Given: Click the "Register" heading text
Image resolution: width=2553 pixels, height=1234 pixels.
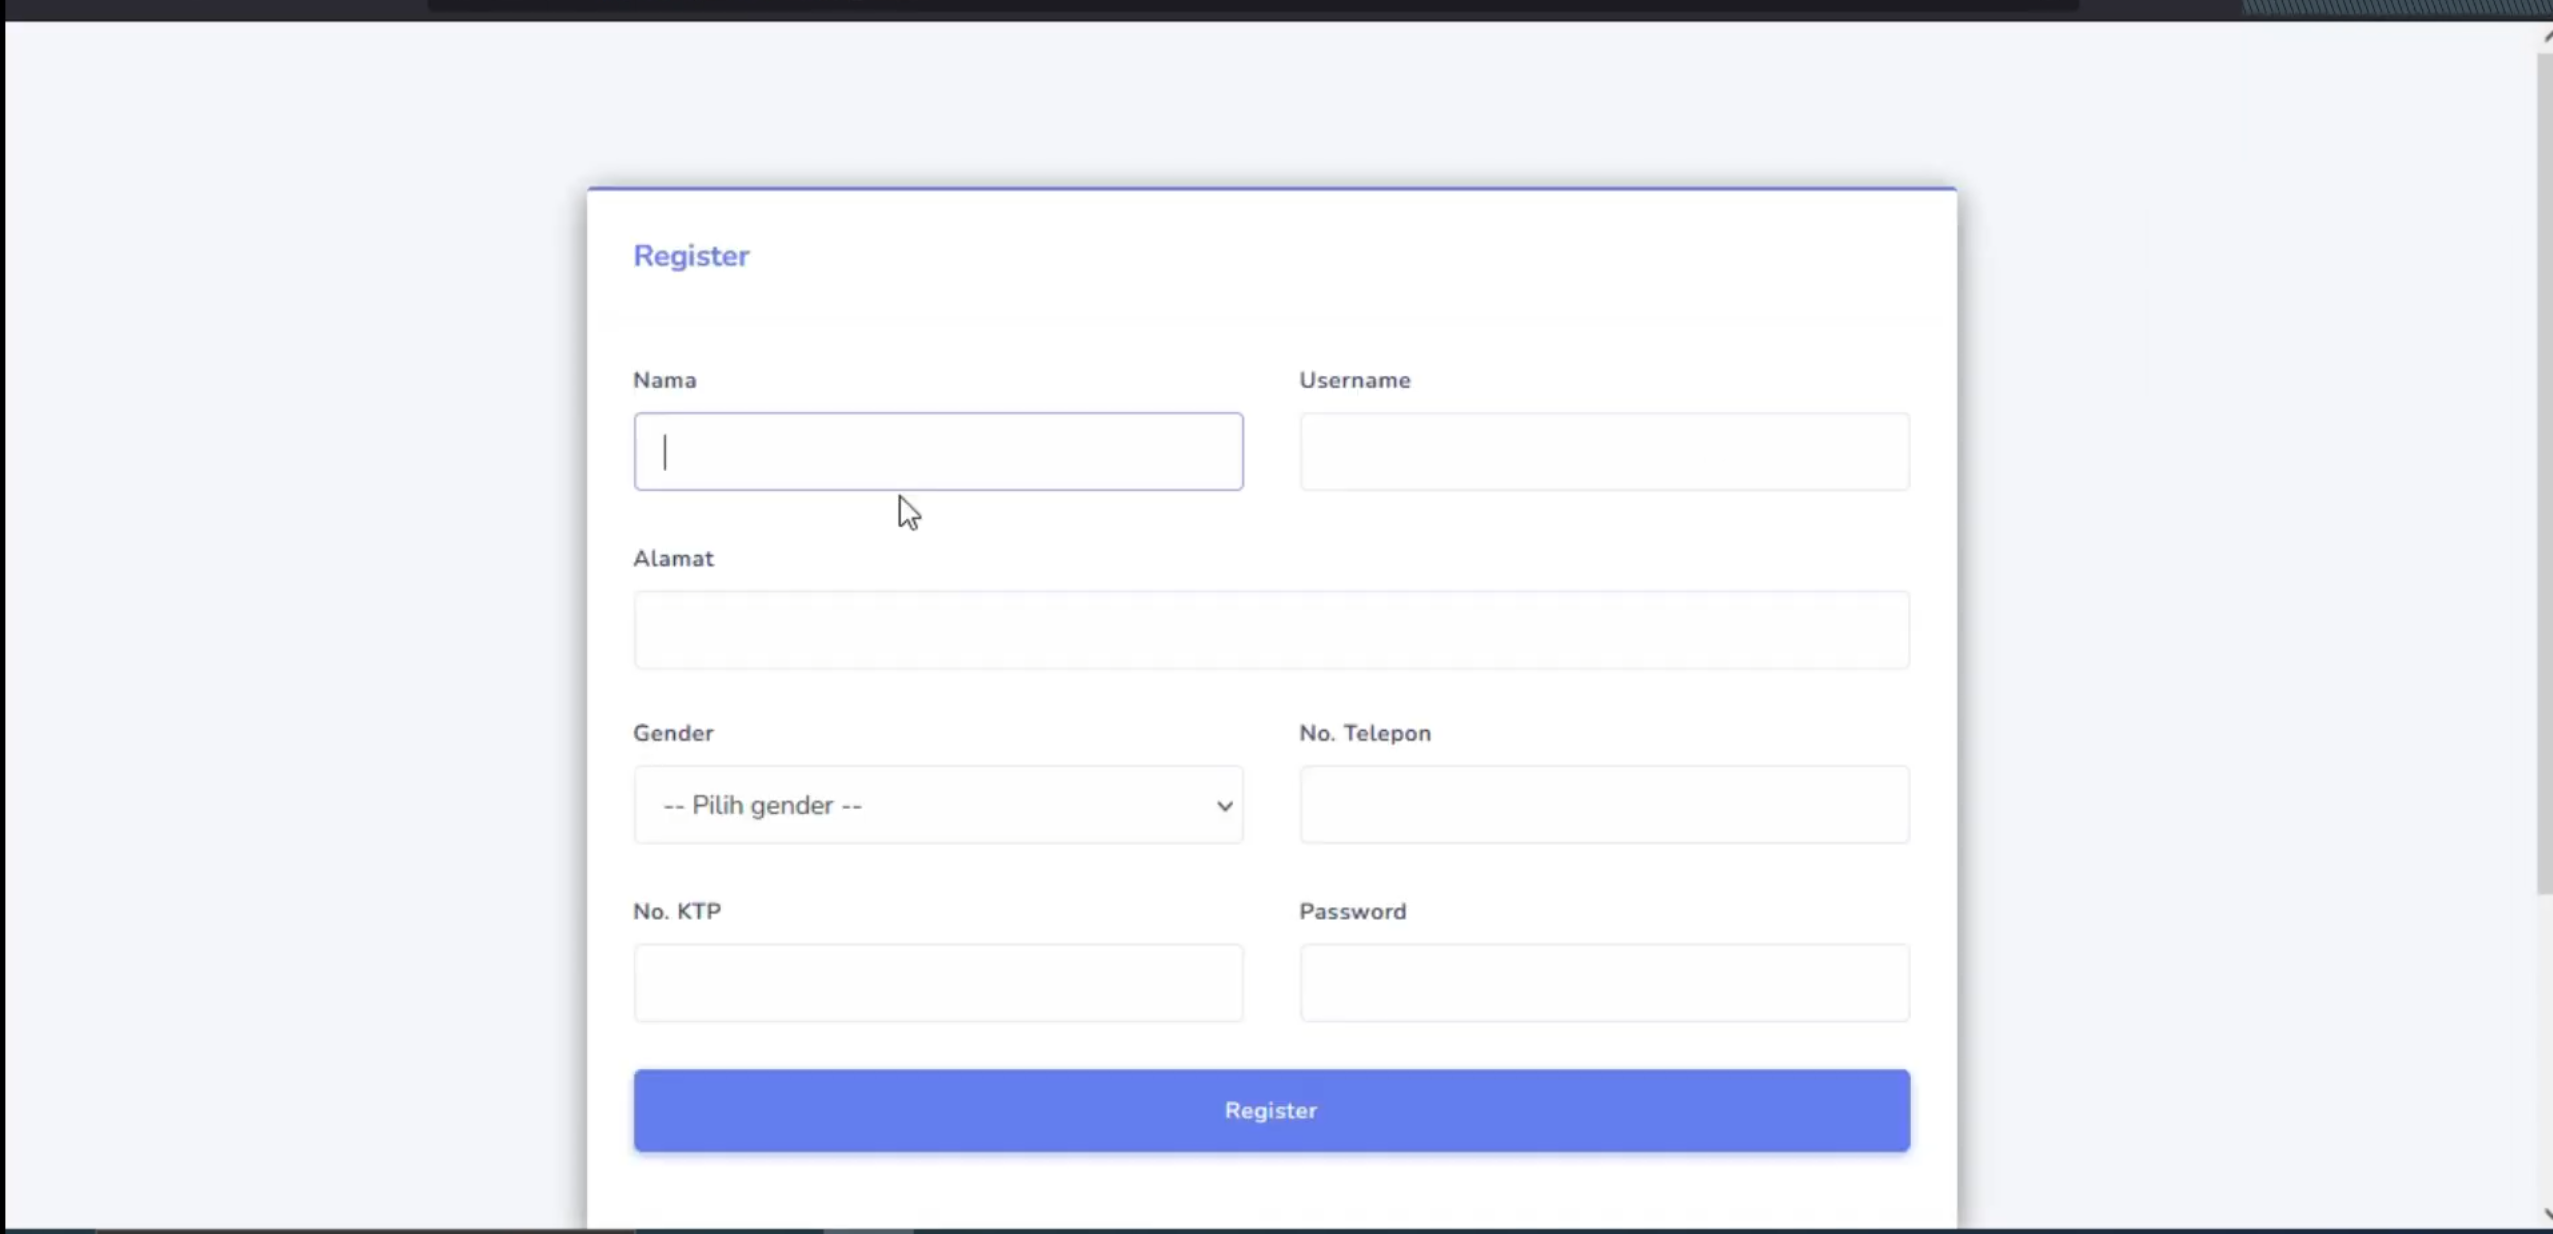Looking at the screenshot, I should 691,256.
